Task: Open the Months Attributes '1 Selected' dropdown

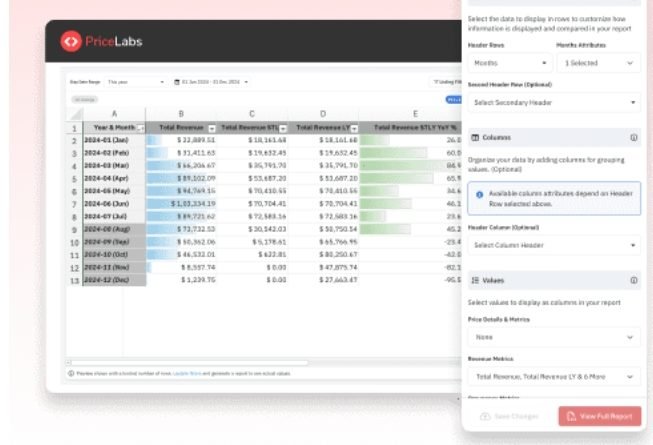Action: click(x=597, y=63)
